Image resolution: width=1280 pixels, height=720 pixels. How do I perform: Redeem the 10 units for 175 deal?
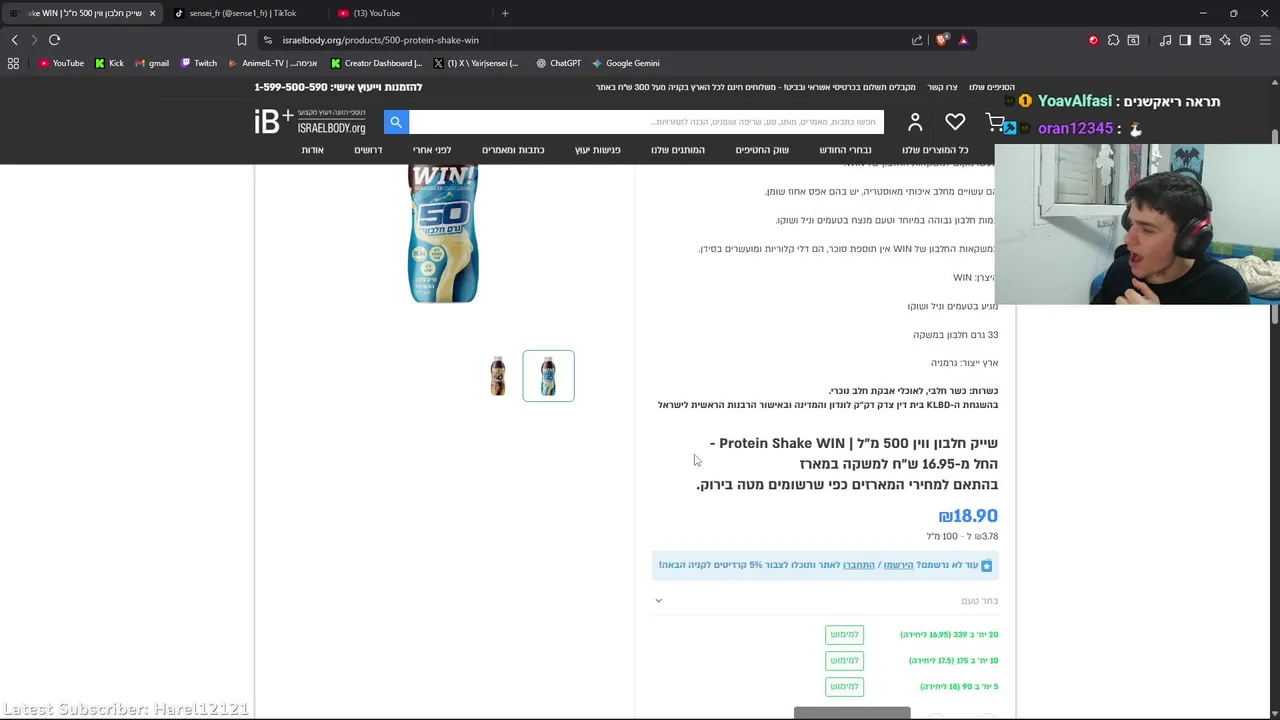point(844,660)
